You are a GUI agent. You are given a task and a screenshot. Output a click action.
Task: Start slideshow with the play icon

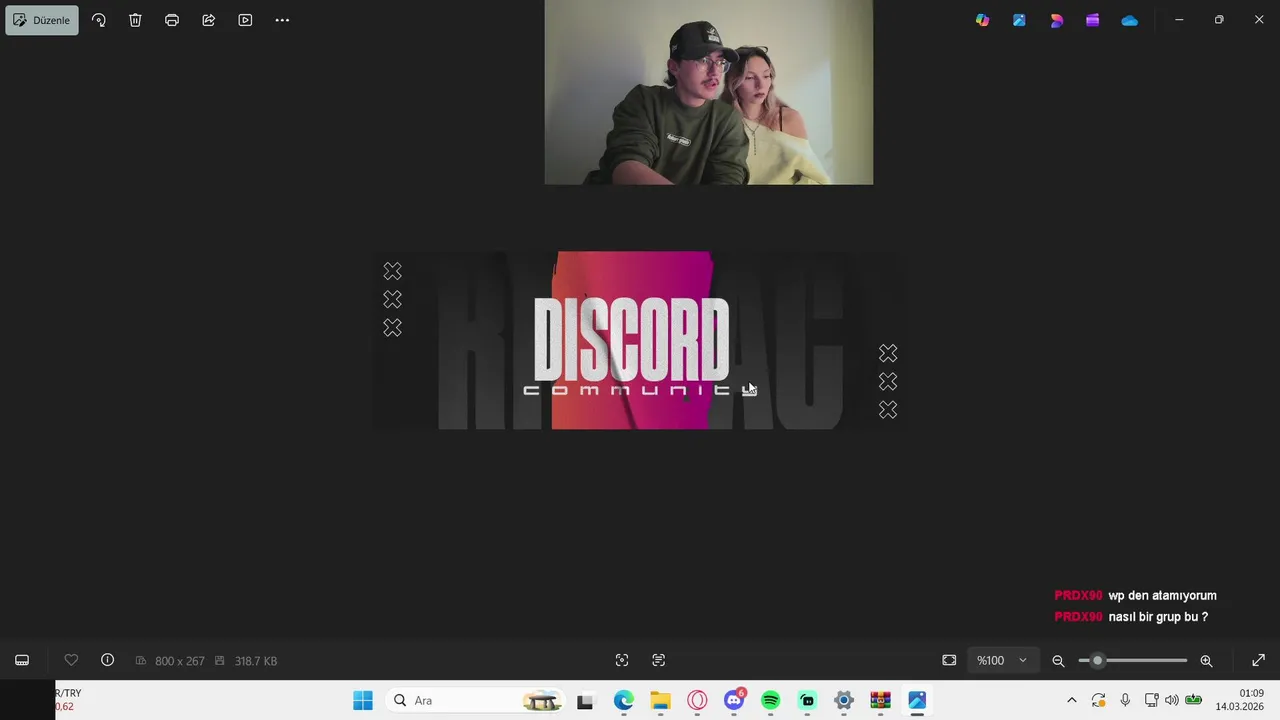tap(245, 20)
